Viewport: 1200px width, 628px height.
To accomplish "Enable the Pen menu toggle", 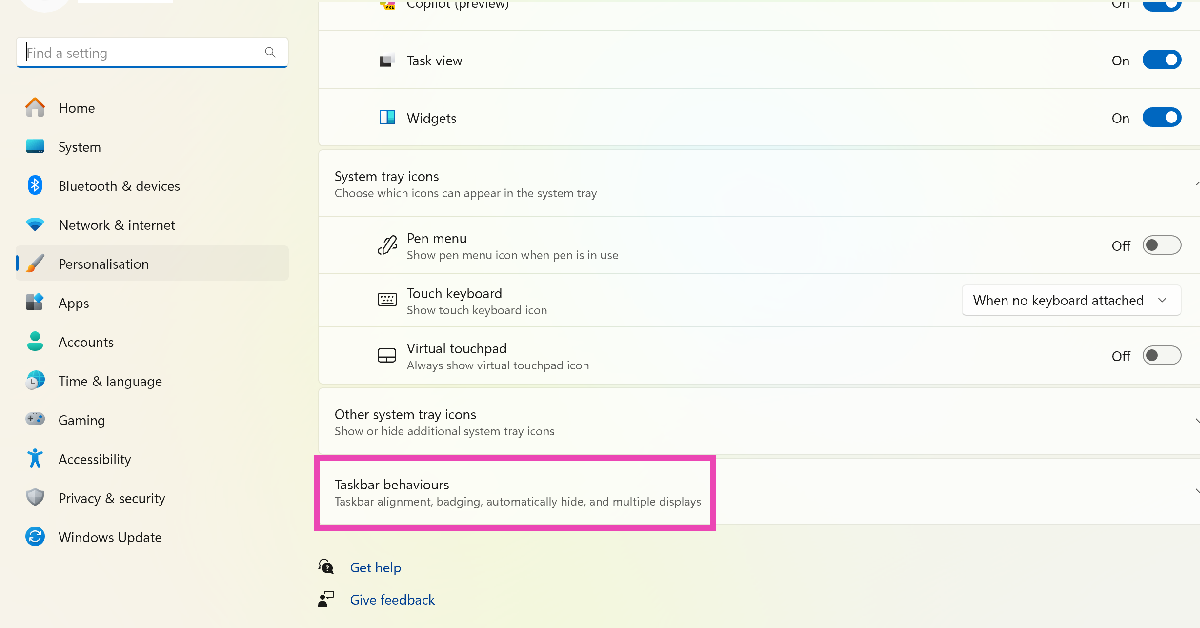I will click(1161, 246).
